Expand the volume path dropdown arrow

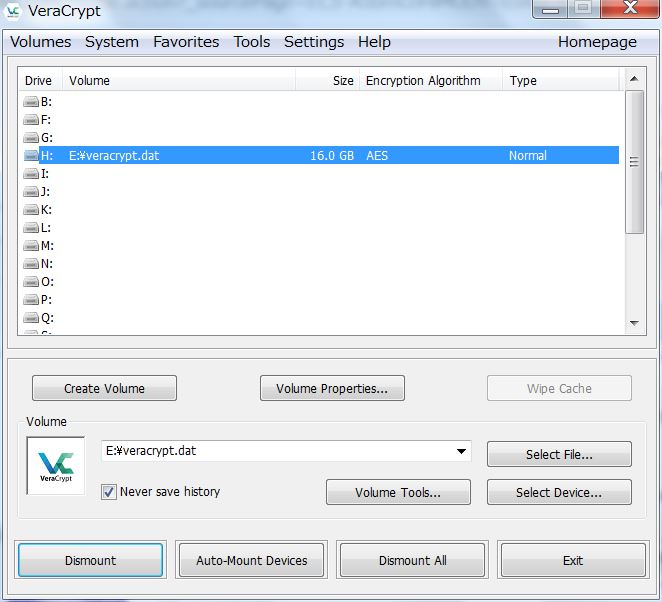pos(461,451)
